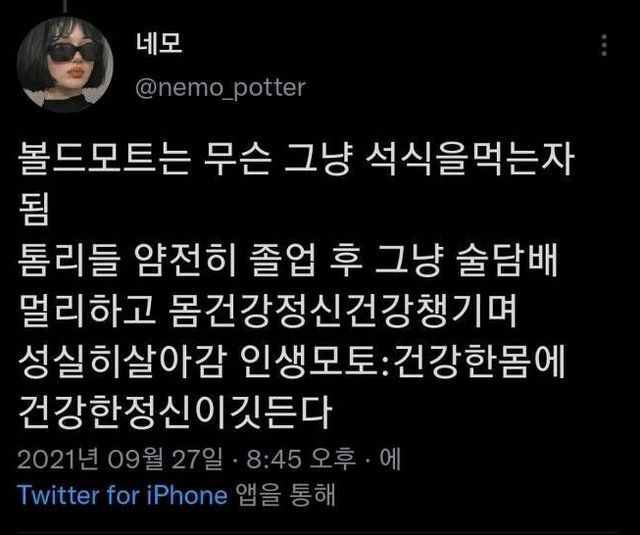The width and height of the screenshot is (640, 535).
Task: Open the 네모 display name profile
Action: 159,43
